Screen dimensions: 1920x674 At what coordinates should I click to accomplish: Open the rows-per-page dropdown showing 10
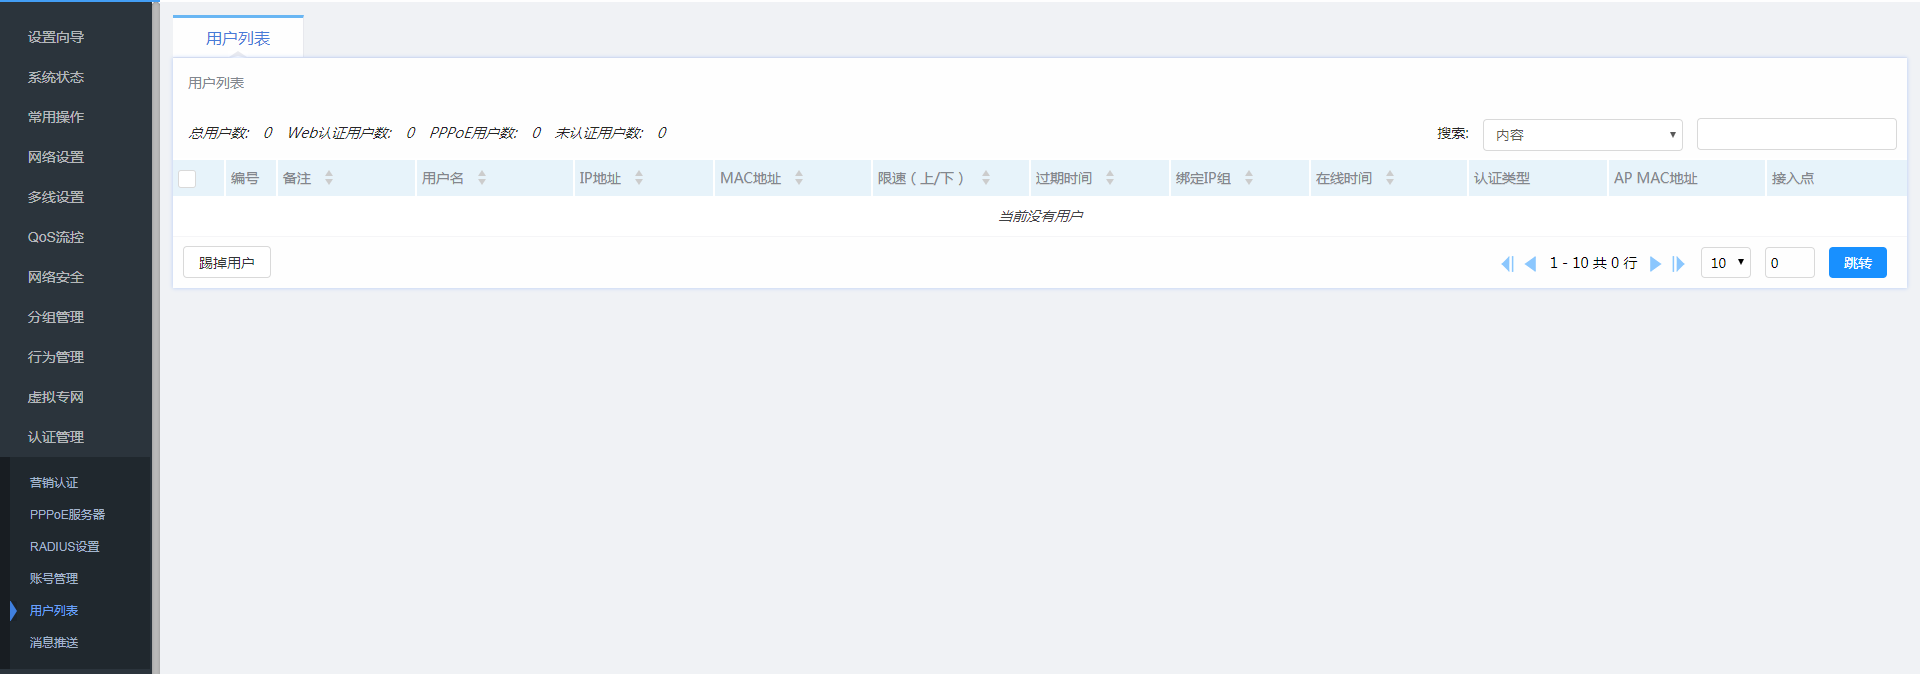[x=1725, y=263]
